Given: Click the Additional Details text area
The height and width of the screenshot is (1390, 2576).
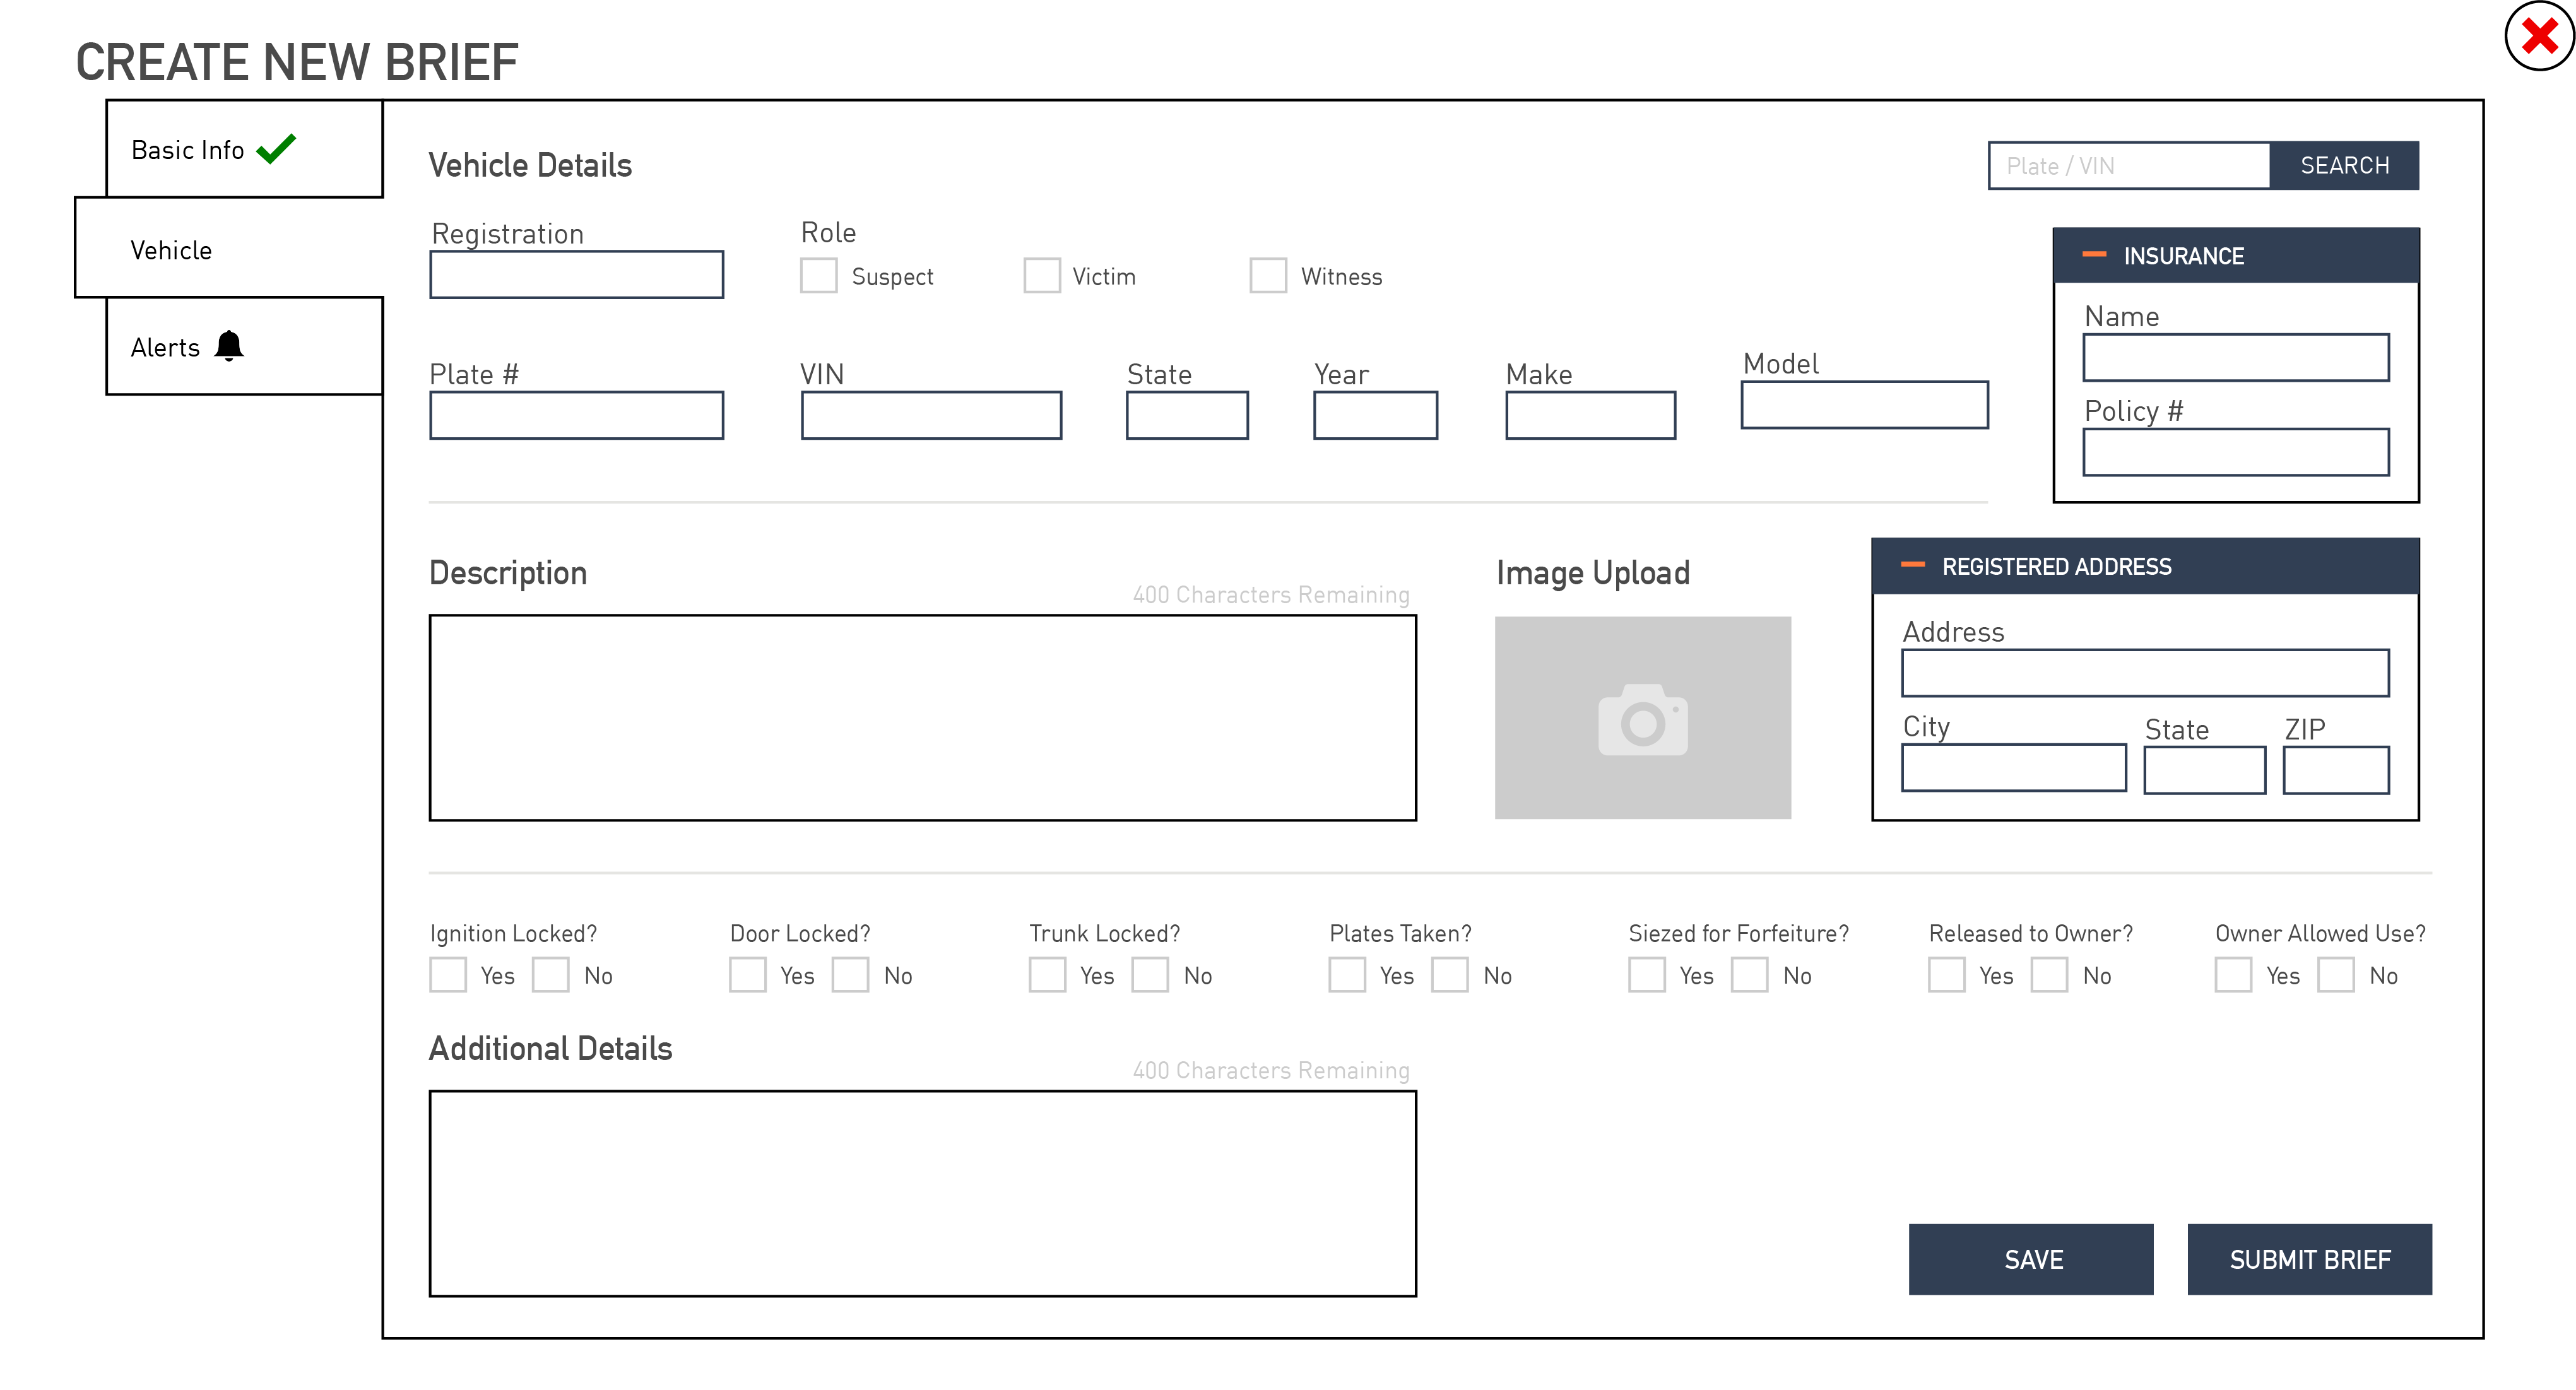Looking at the screenshot, I should (x=923, y=1194).
